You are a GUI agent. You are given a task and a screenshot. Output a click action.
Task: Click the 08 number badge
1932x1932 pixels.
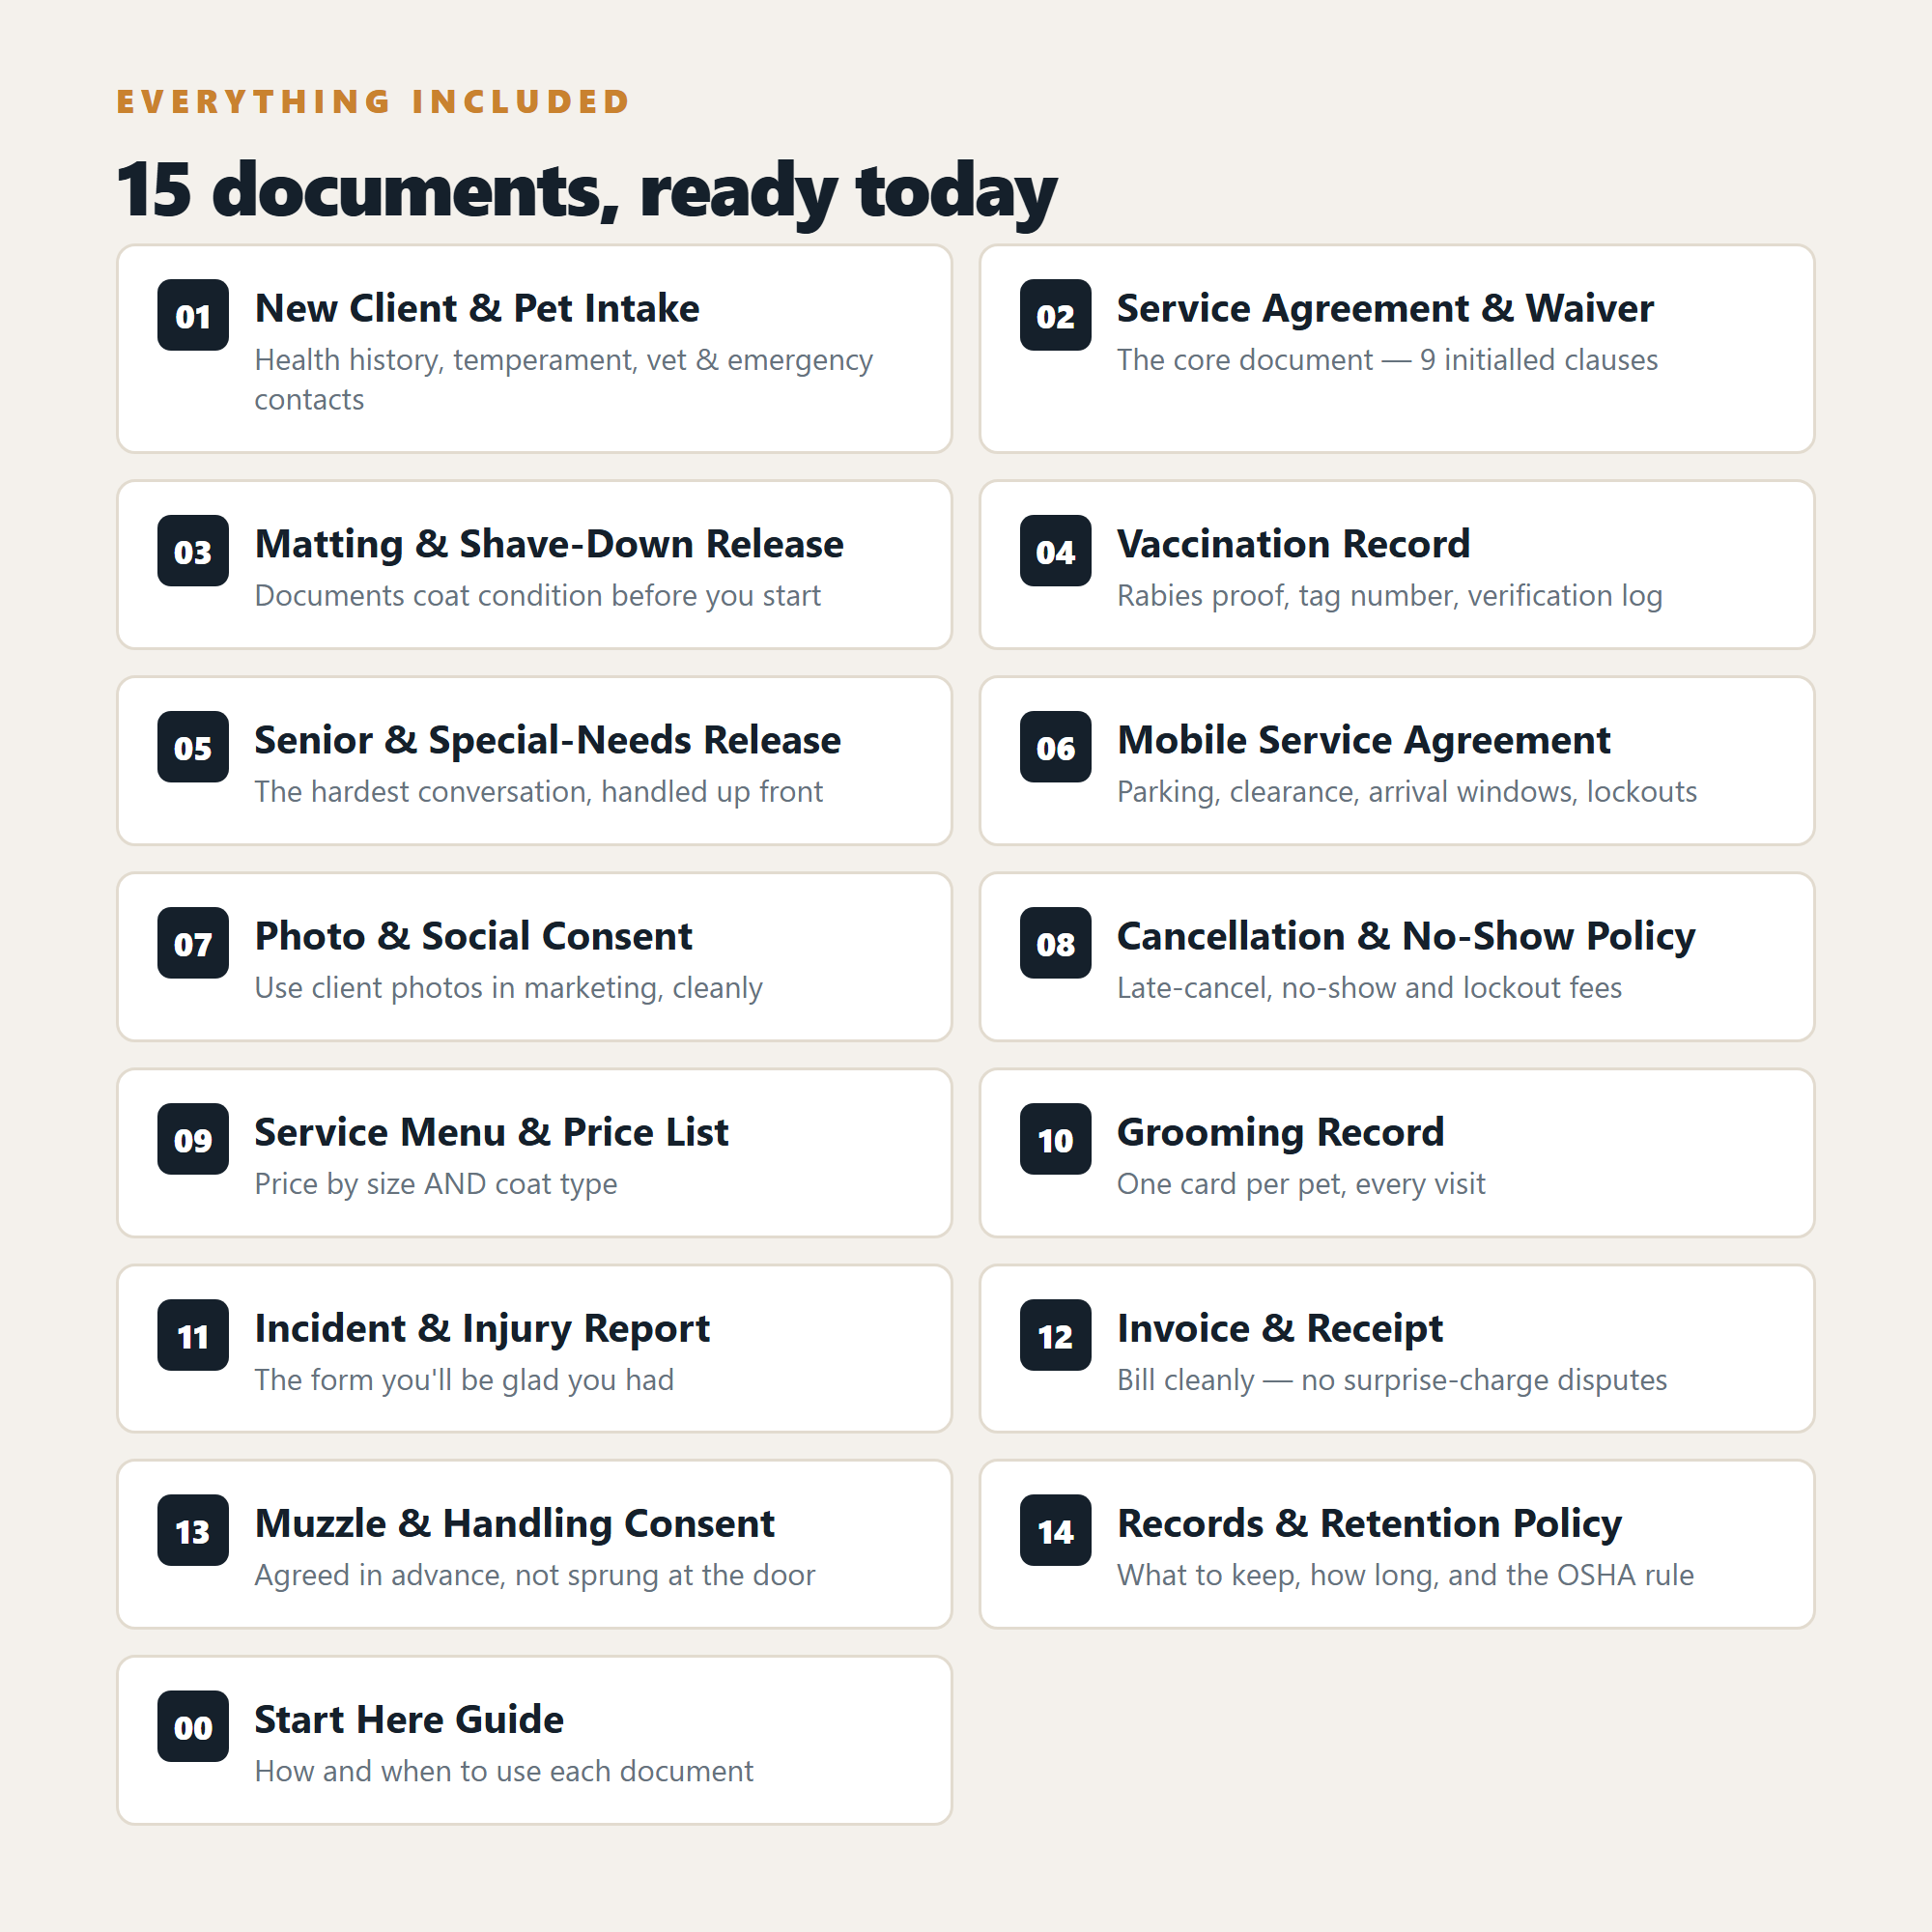tap(1055, 943)
